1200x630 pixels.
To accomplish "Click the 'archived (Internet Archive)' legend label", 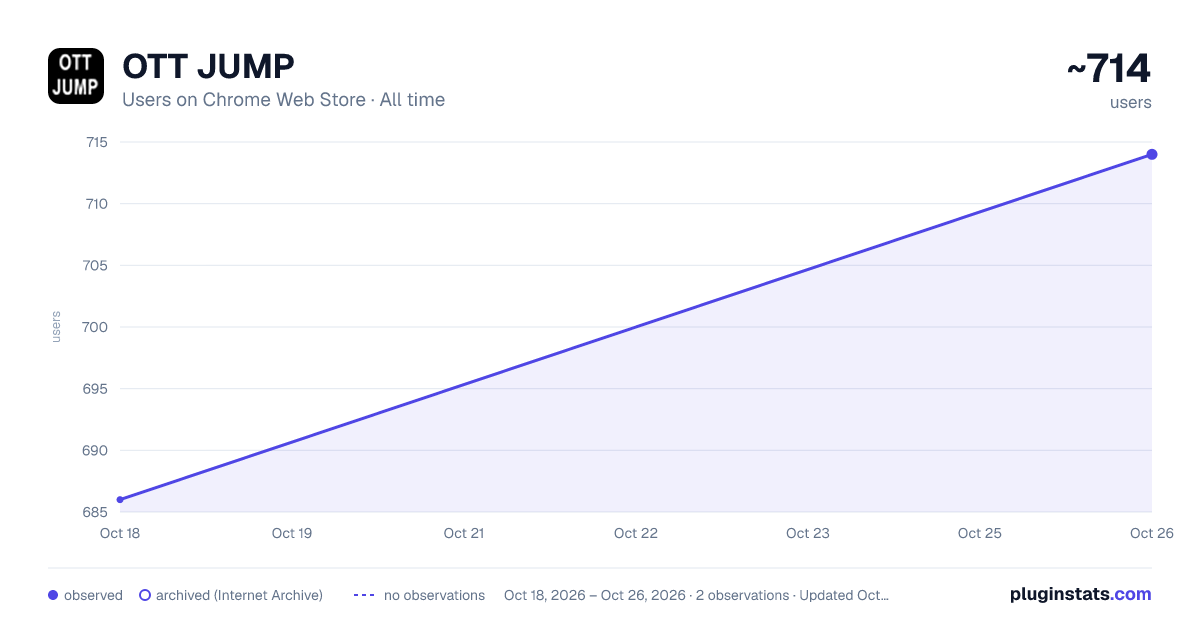I will point(239,595).
